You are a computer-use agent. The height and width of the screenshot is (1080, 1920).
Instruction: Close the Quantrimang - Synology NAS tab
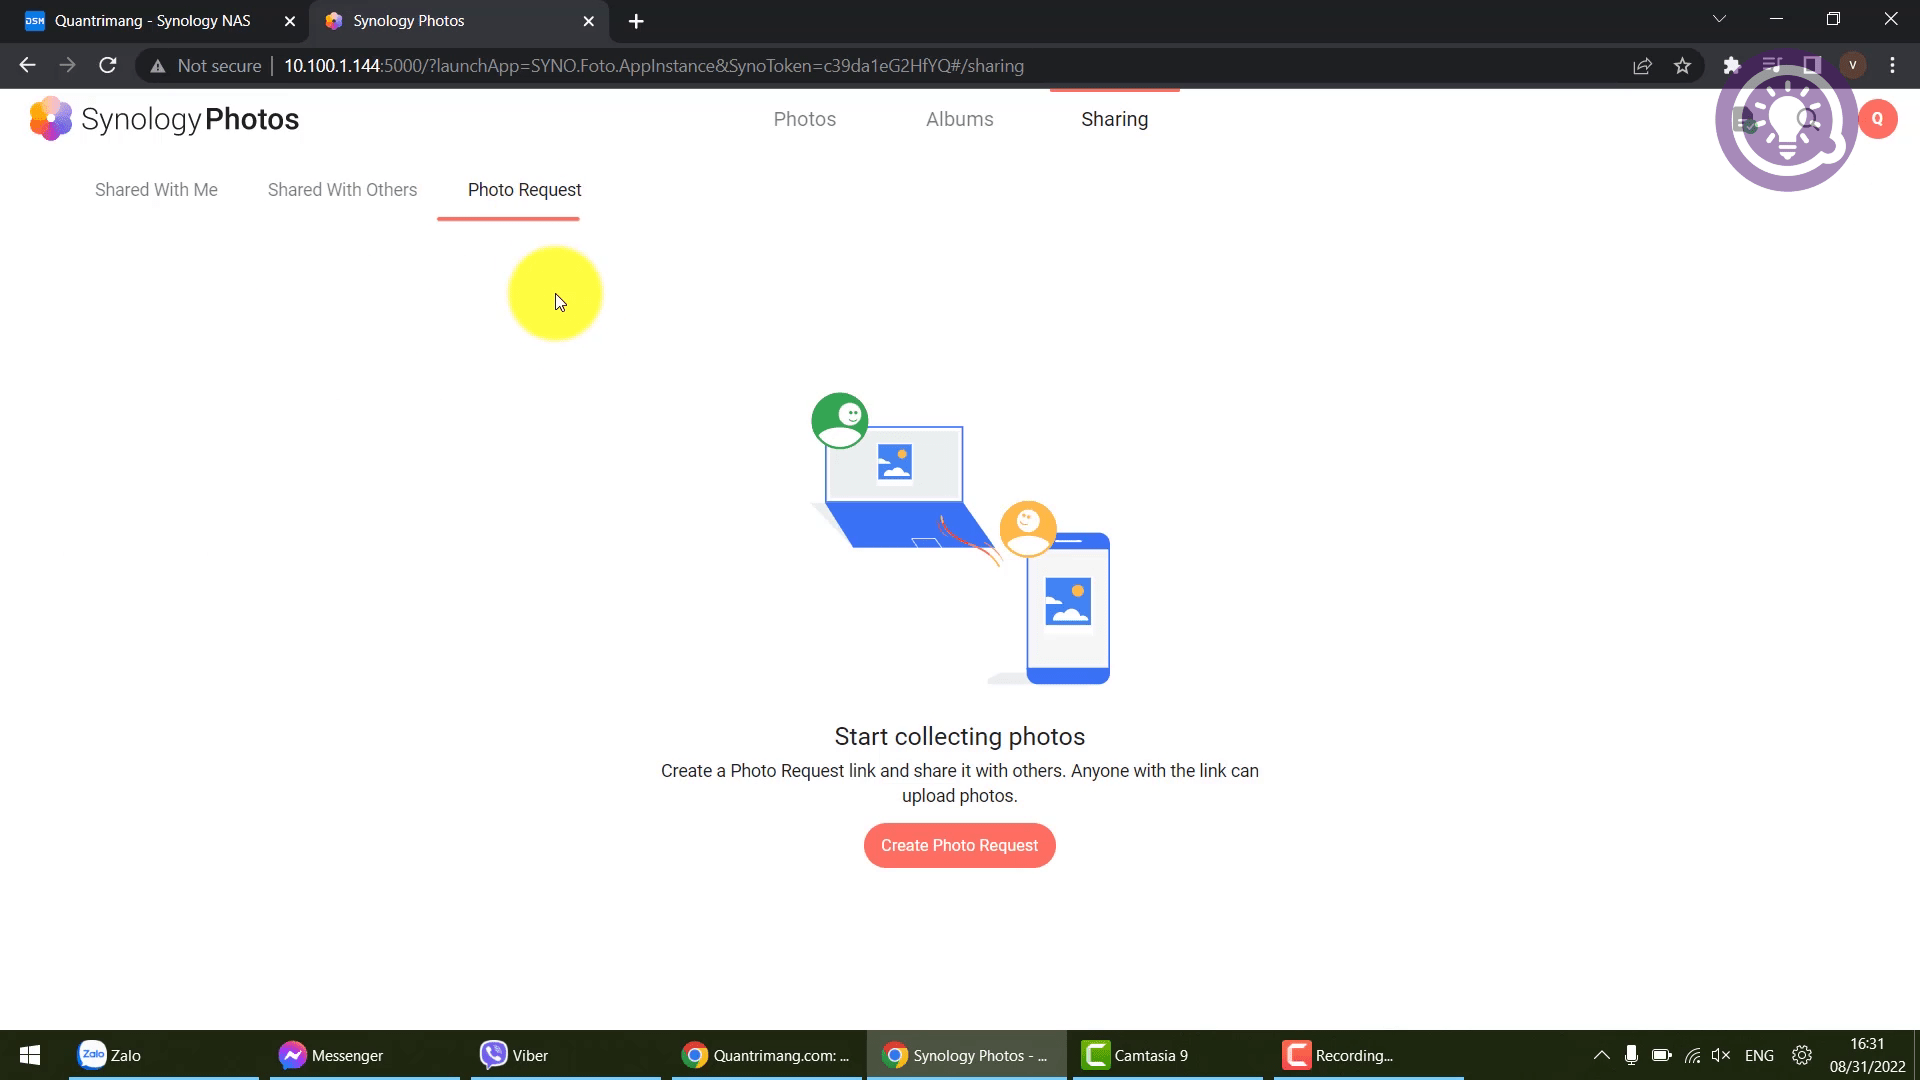click(290, 21)
